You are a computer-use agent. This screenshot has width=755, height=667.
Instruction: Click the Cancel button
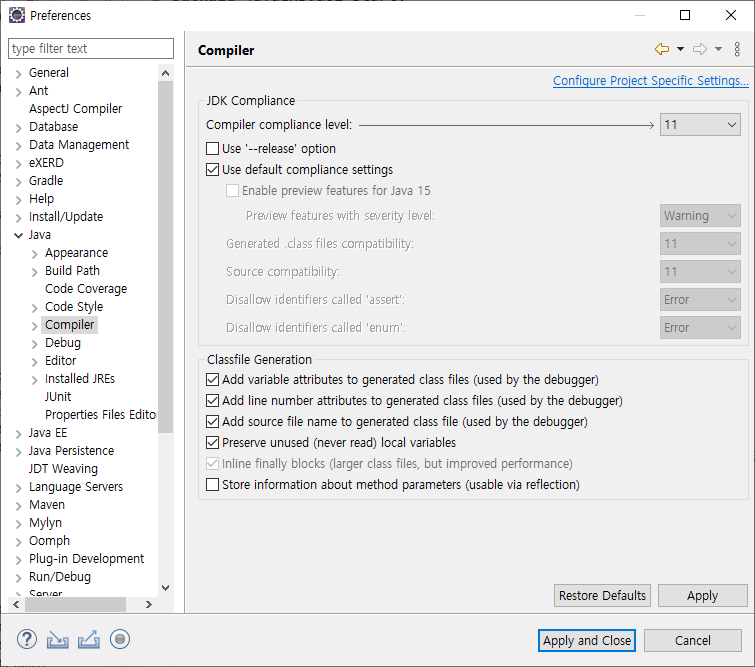pos(693,641)
